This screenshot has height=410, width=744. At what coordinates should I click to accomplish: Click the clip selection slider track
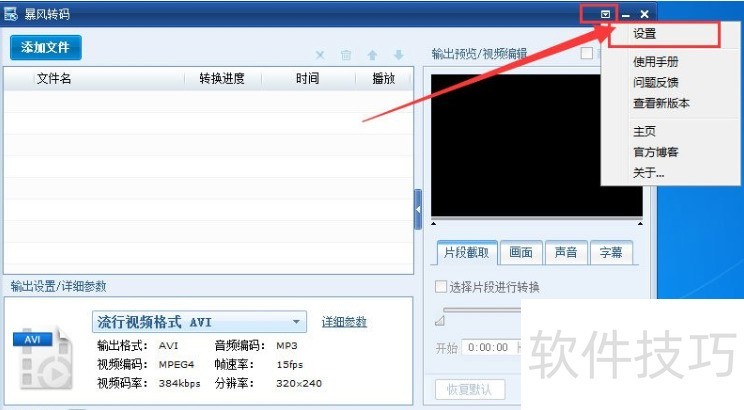click(x=482, y=310)
